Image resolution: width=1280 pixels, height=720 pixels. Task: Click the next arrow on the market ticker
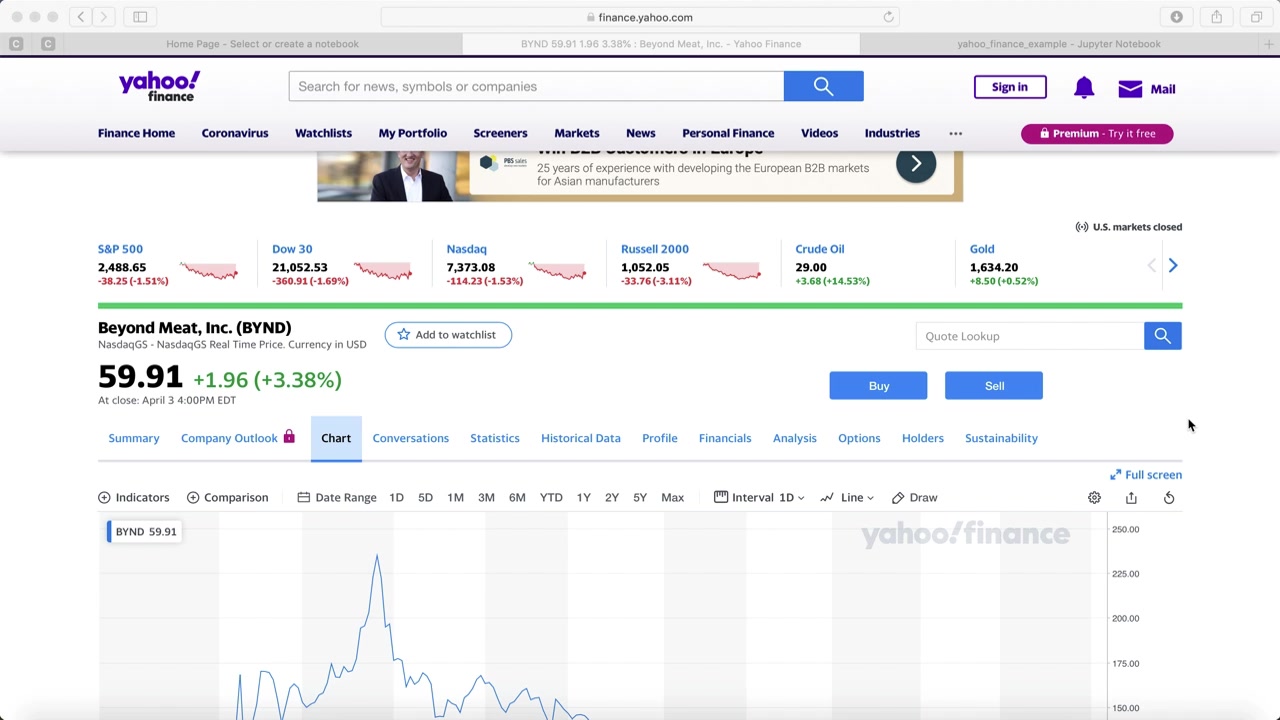tap(1173, 265)
